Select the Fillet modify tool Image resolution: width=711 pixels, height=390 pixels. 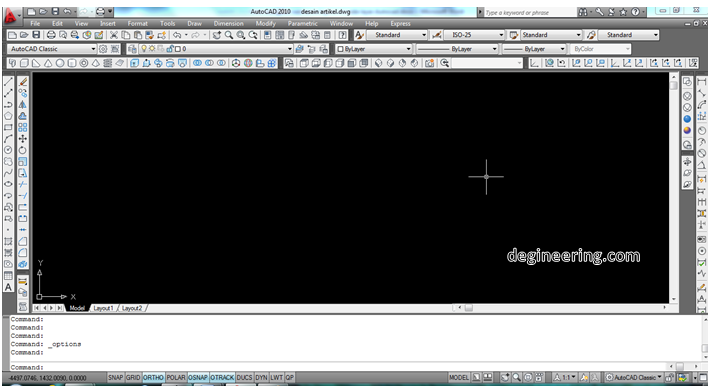(23, 253)
